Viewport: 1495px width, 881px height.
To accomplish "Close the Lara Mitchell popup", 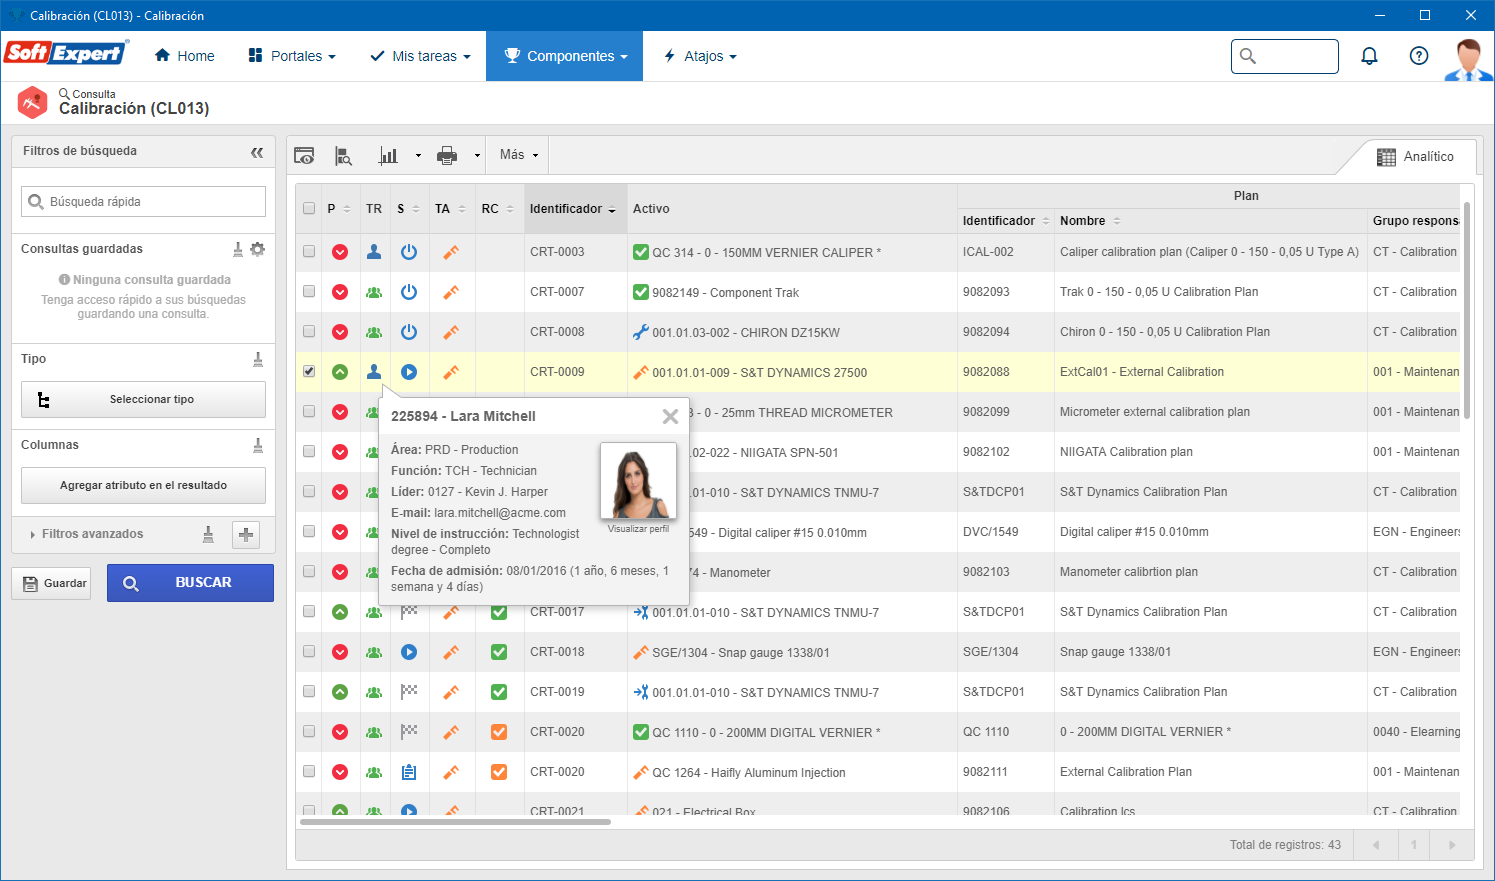I will pyautogui.click(x=670, y=416).
